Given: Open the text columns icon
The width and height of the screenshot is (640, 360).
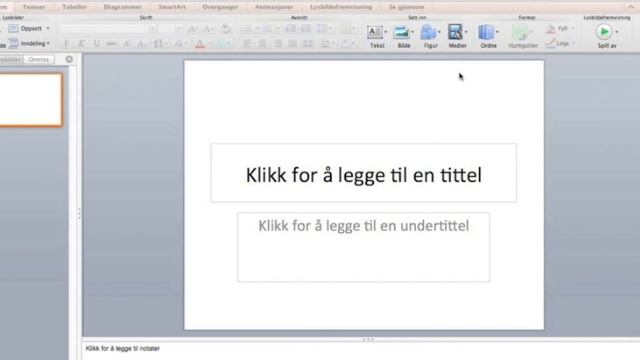Looking at the screenshot, I should point(346,29).
